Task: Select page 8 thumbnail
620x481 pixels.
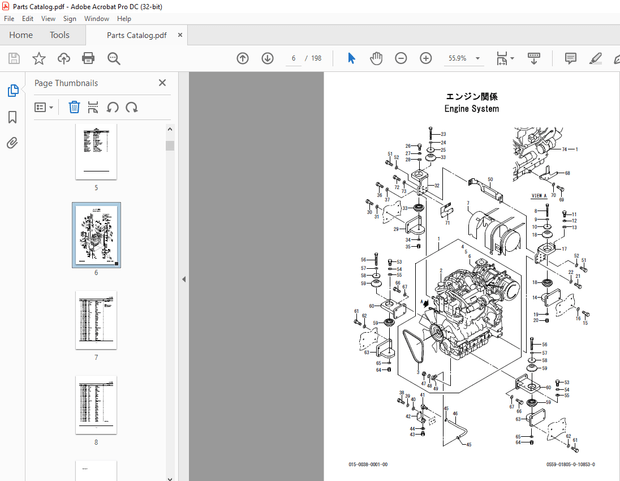Action: click(x=96, y=405)
